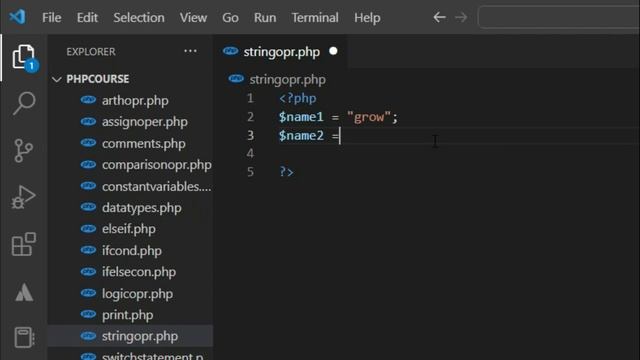Open comments.php in explorer
Image resolution: width=640 pixels, height=360 pixels.
(131, 143)
